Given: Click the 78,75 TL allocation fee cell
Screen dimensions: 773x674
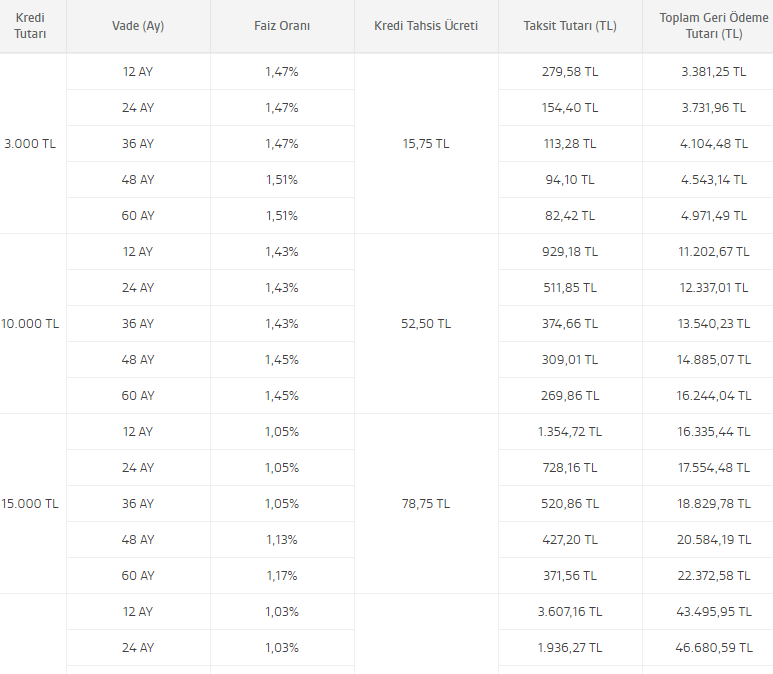Looking at the screenshot, I should [x=426, y=504].
